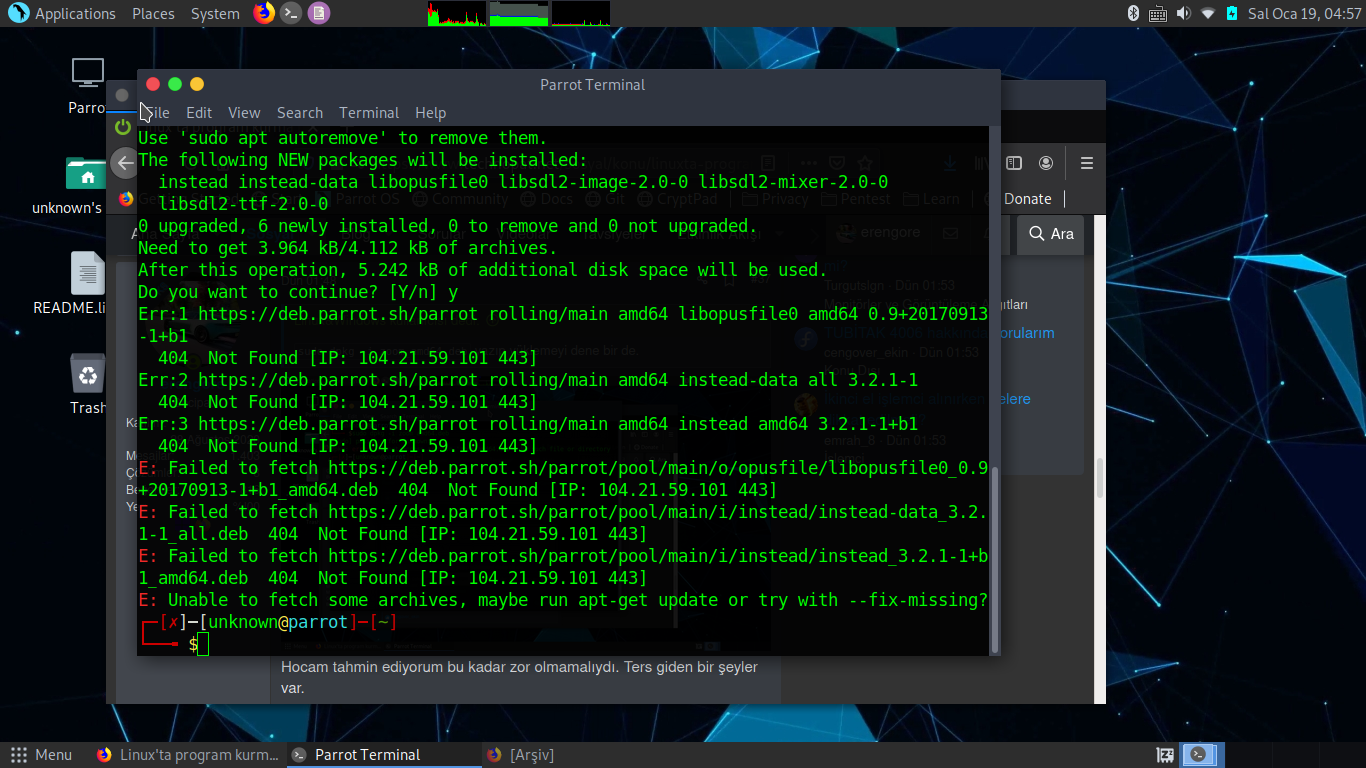Click the workspace switcher terminal thumbnail
The image size is (1366, 768).
pos(1199,755)
